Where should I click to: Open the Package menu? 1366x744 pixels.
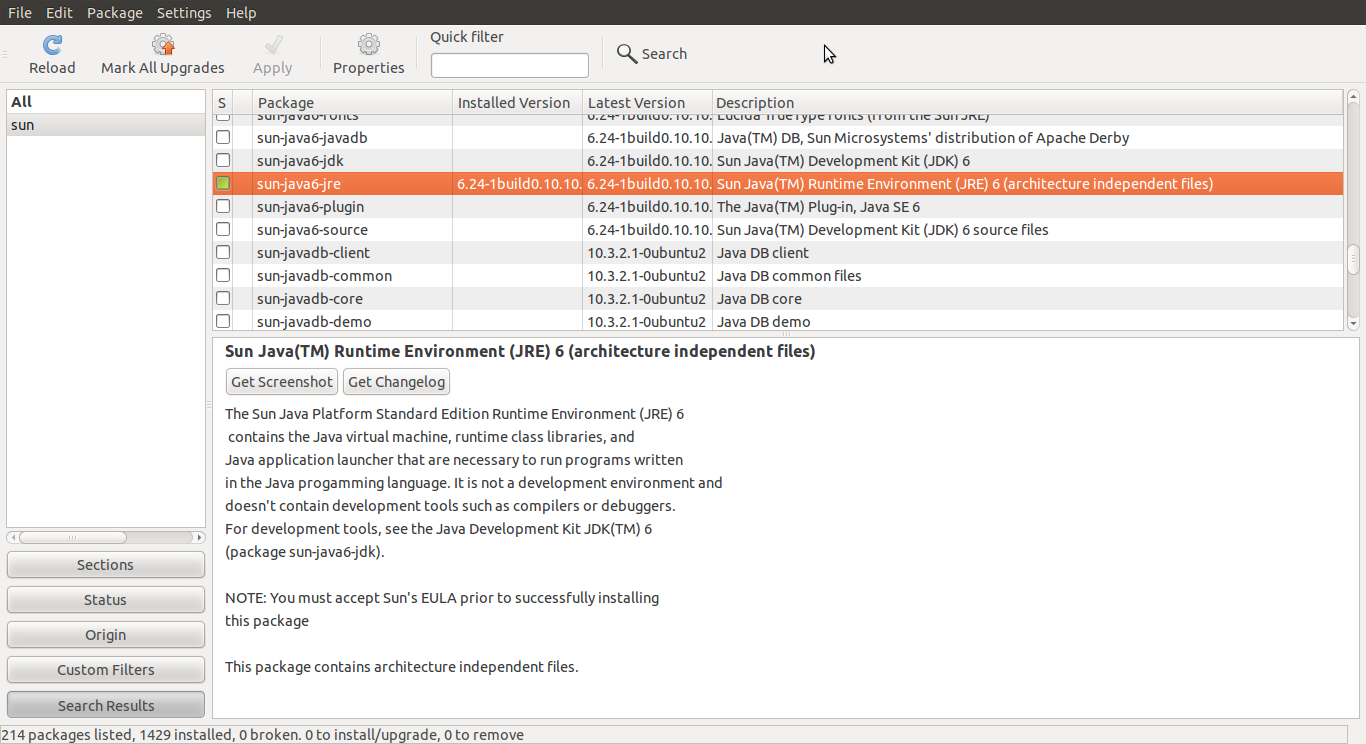pos(115,13)
